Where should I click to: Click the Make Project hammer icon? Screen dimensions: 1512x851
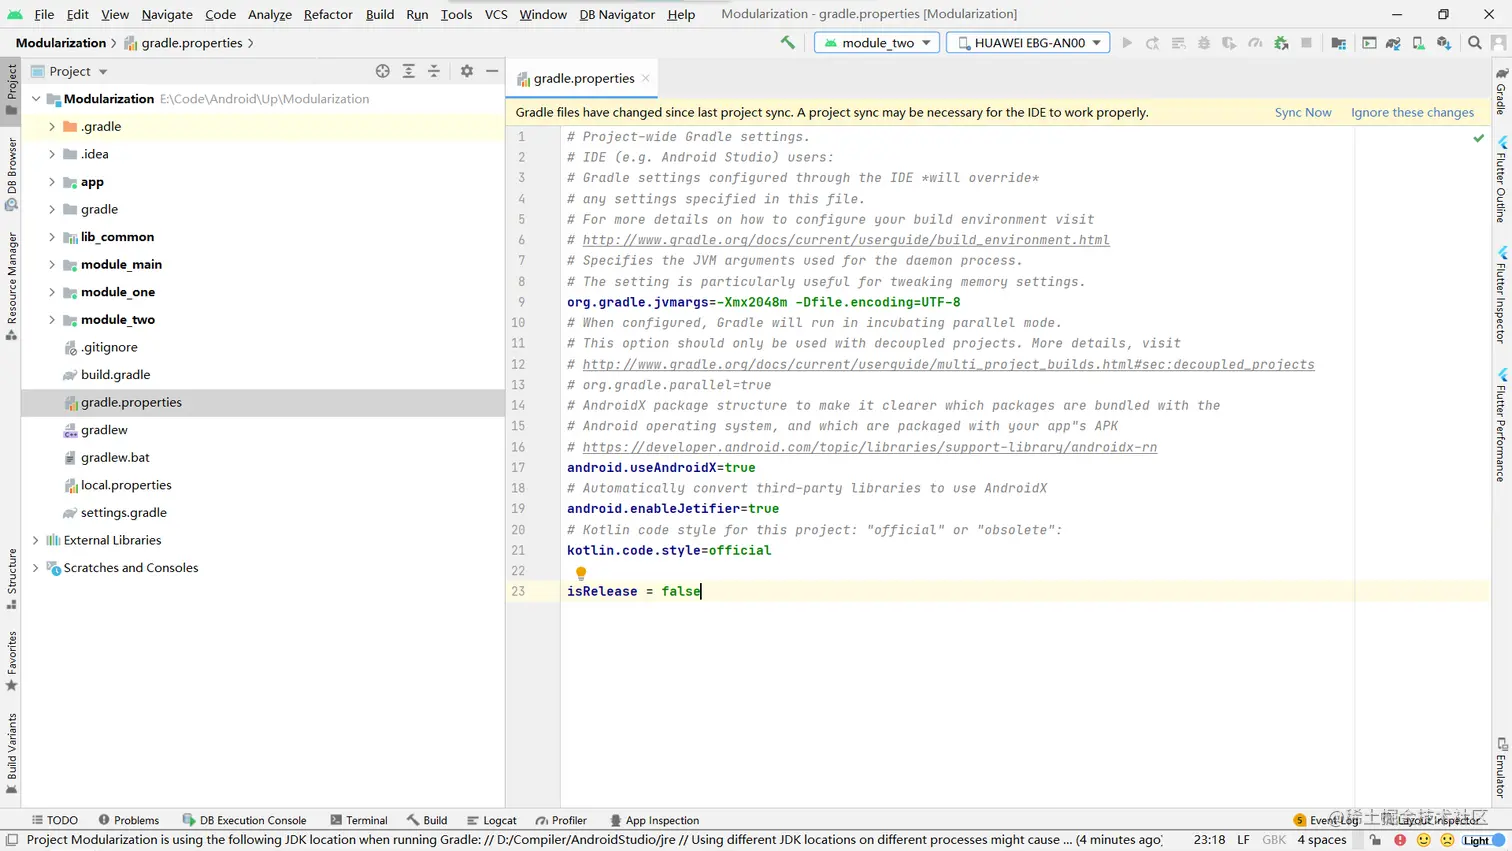[x=788, y=43]
